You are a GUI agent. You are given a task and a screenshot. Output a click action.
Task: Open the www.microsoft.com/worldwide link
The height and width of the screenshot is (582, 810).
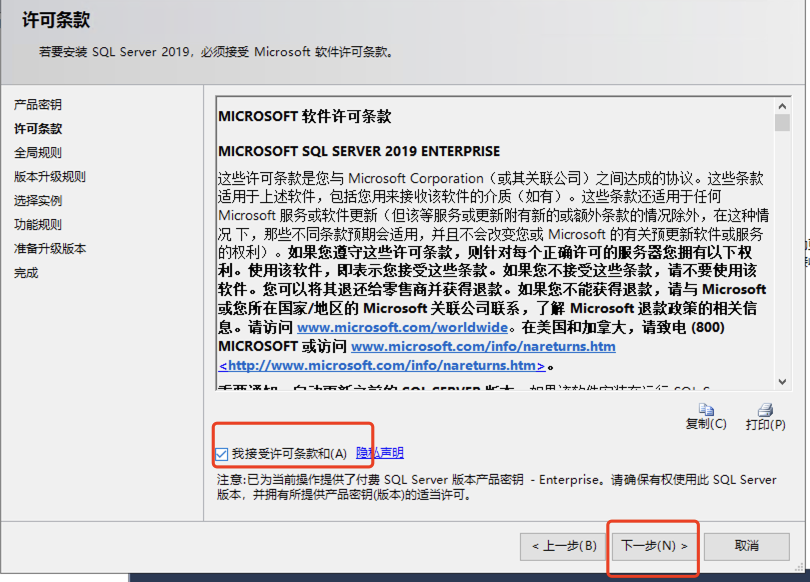click(402, 328)
